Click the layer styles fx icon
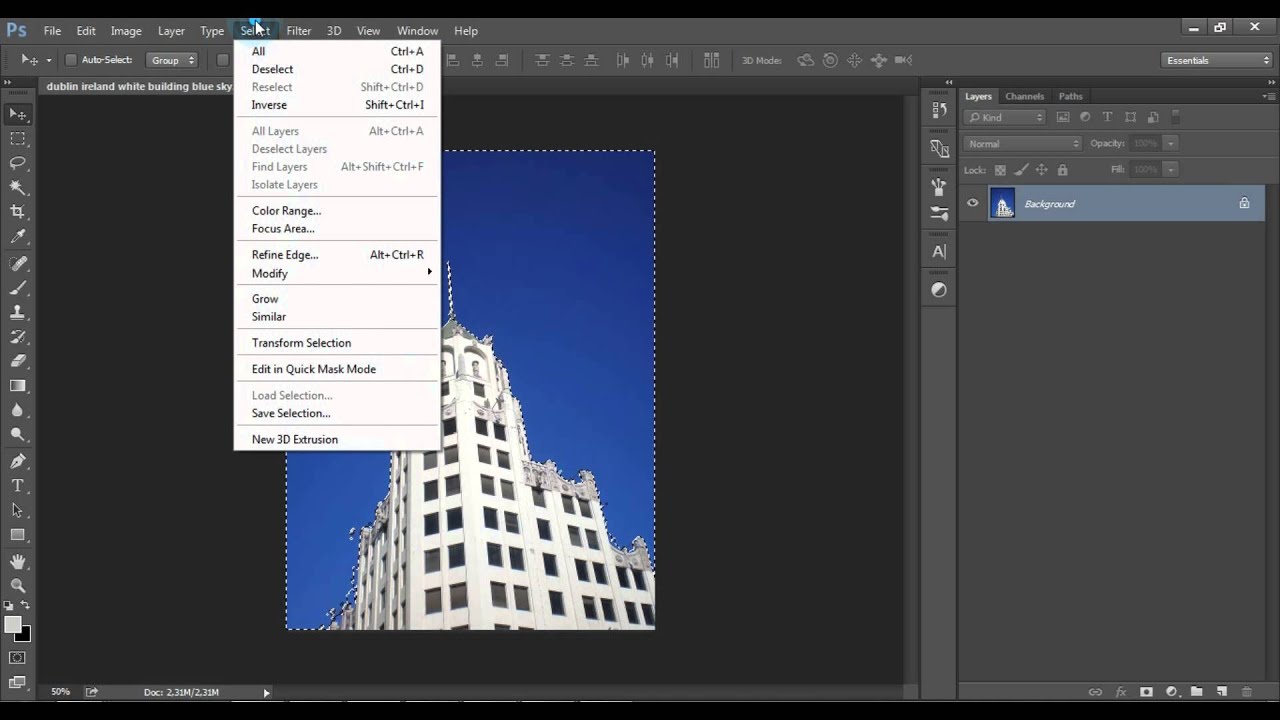Image resolution: width=1280 pixels, height=720 pixels. pyautogui.click(x=1121, y=692)
